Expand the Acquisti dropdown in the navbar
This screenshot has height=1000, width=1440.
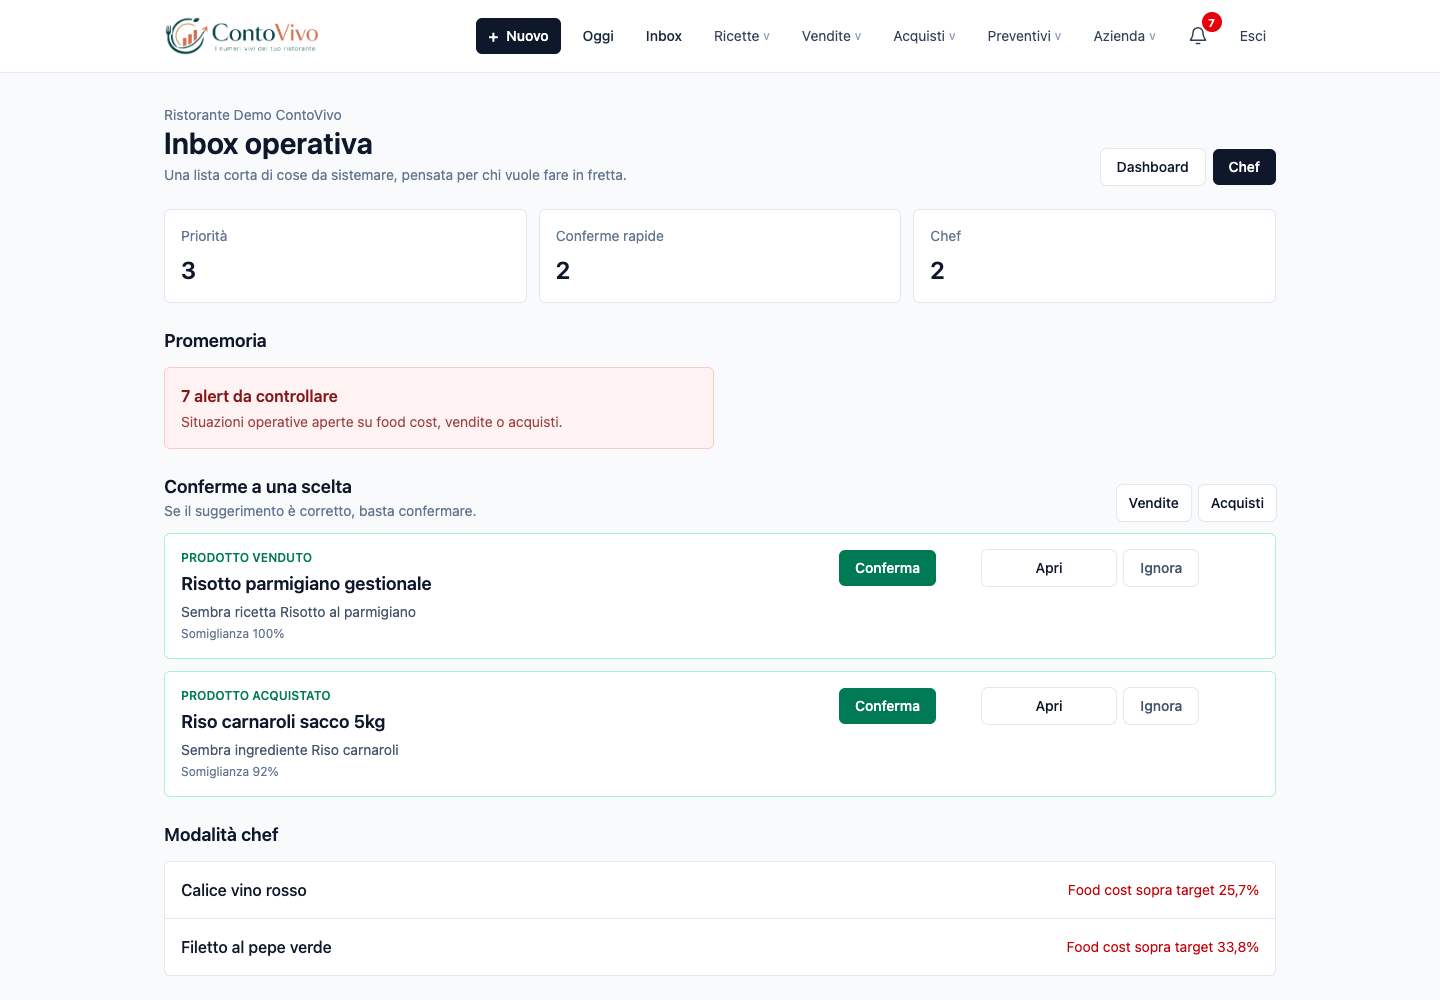pyautogui.click(x=924, y=36)
